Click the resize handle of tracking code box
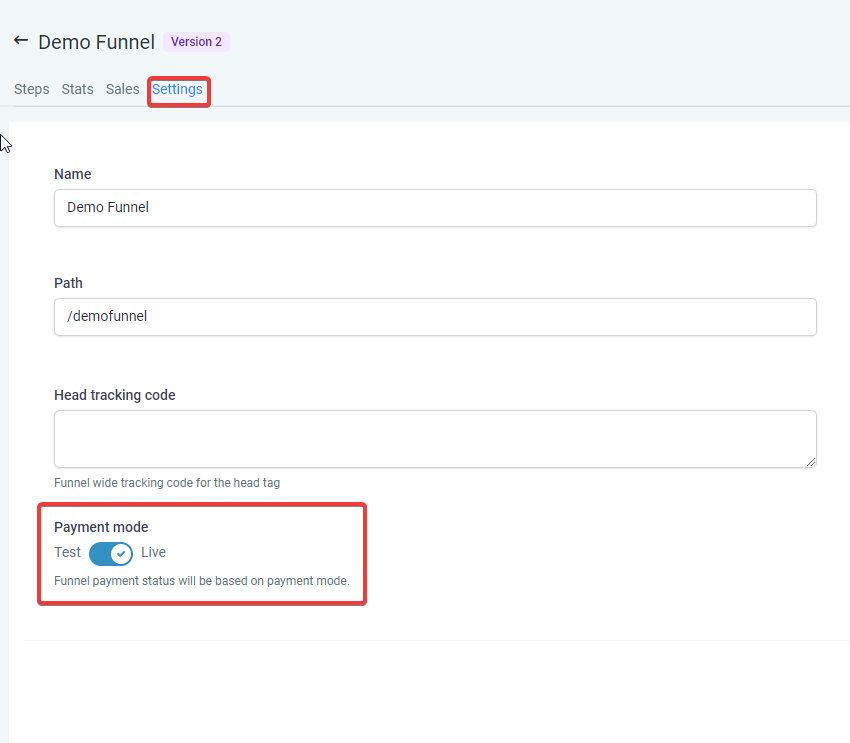This screenshot has width=850, height=743. [x=810, y=461]
